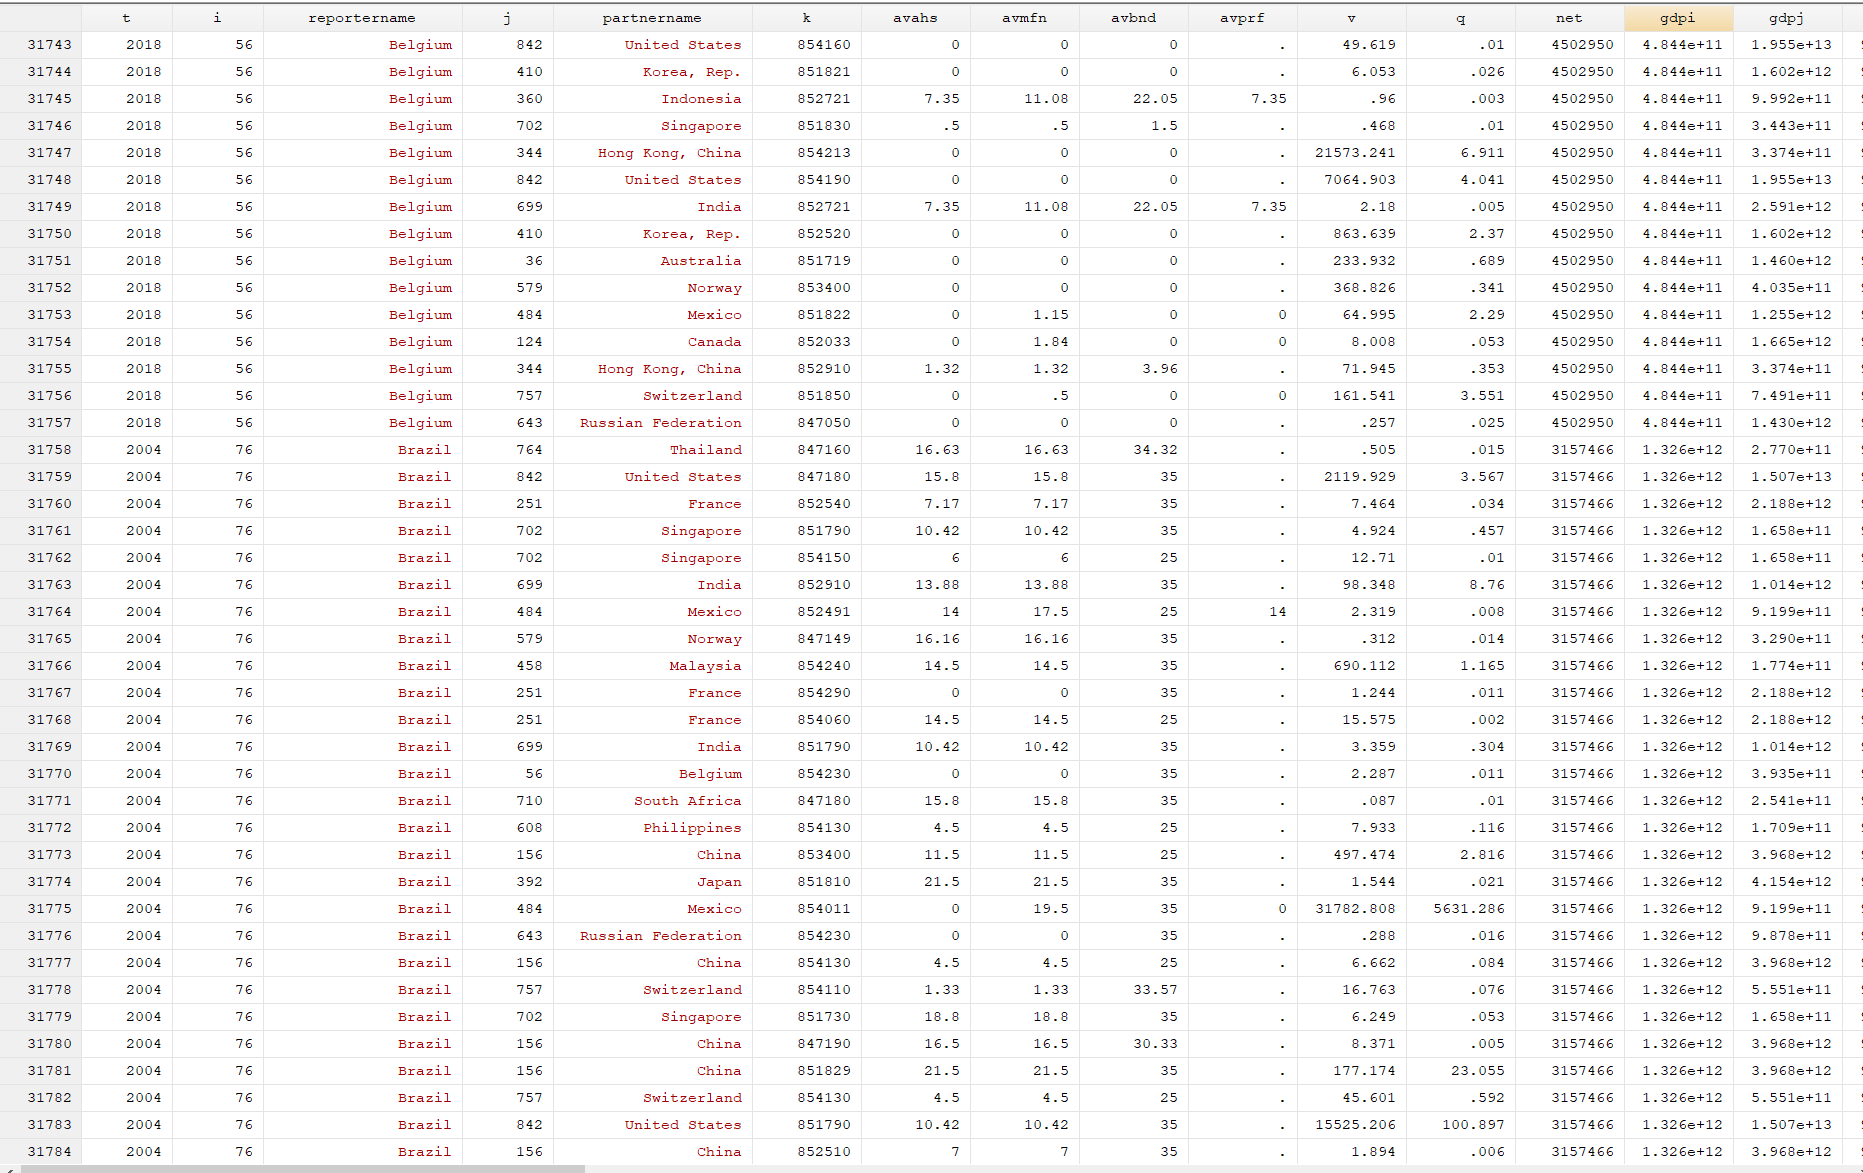Select the 't' column header

126,18
